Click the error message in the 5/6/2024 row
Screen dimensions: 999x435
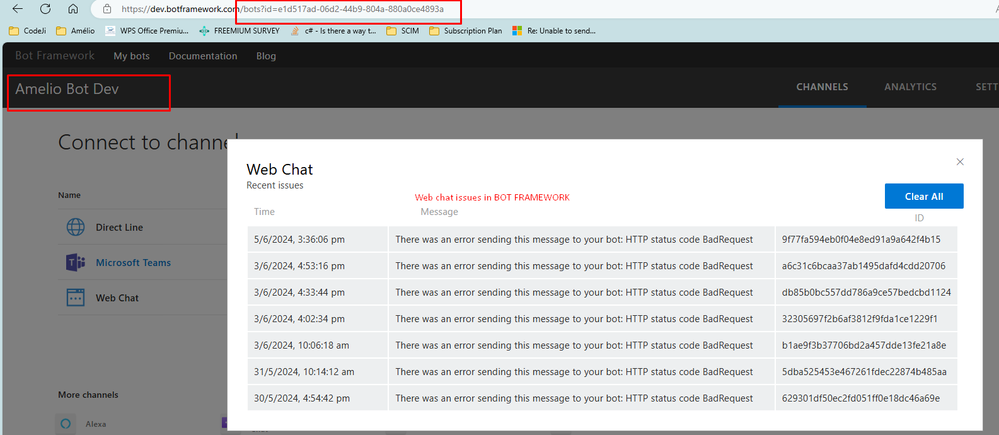click(x=575, y=239)
